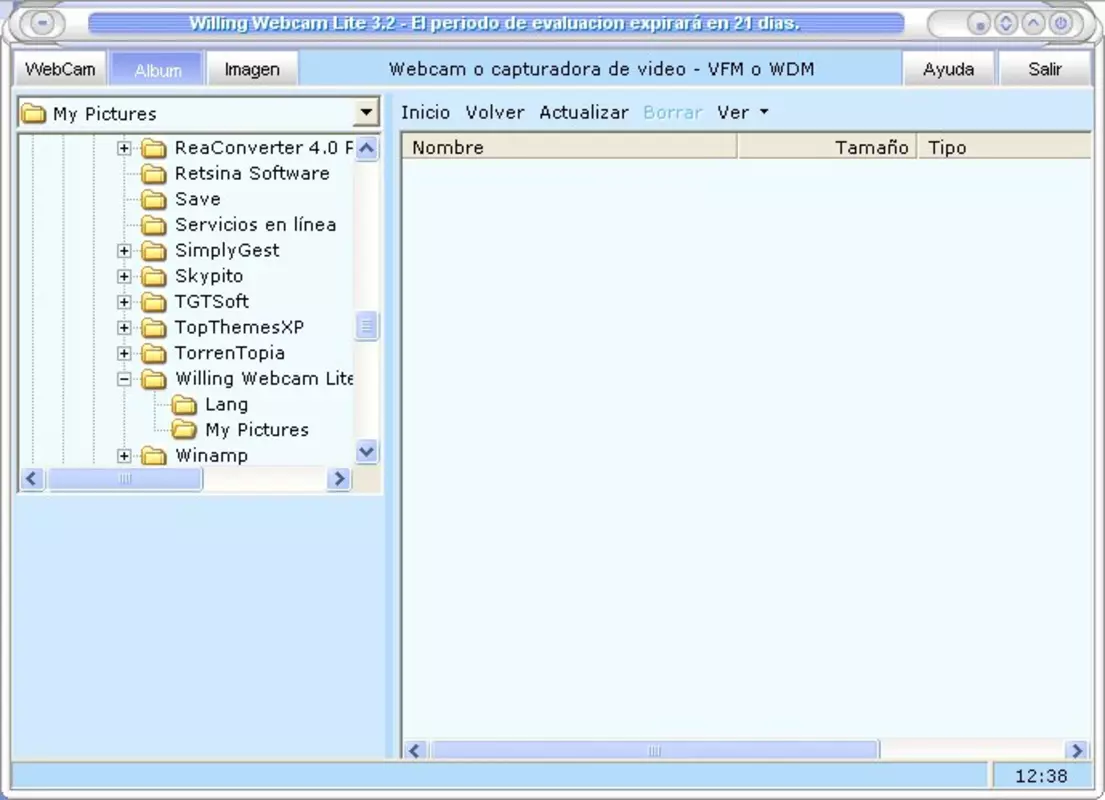
Task: Click the dot button in title bar
Action: 979,25
